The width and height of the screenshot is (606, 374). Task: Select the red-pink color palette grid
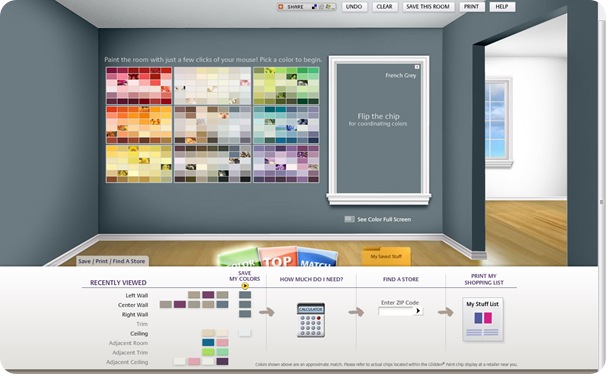(x=139, y=86)
